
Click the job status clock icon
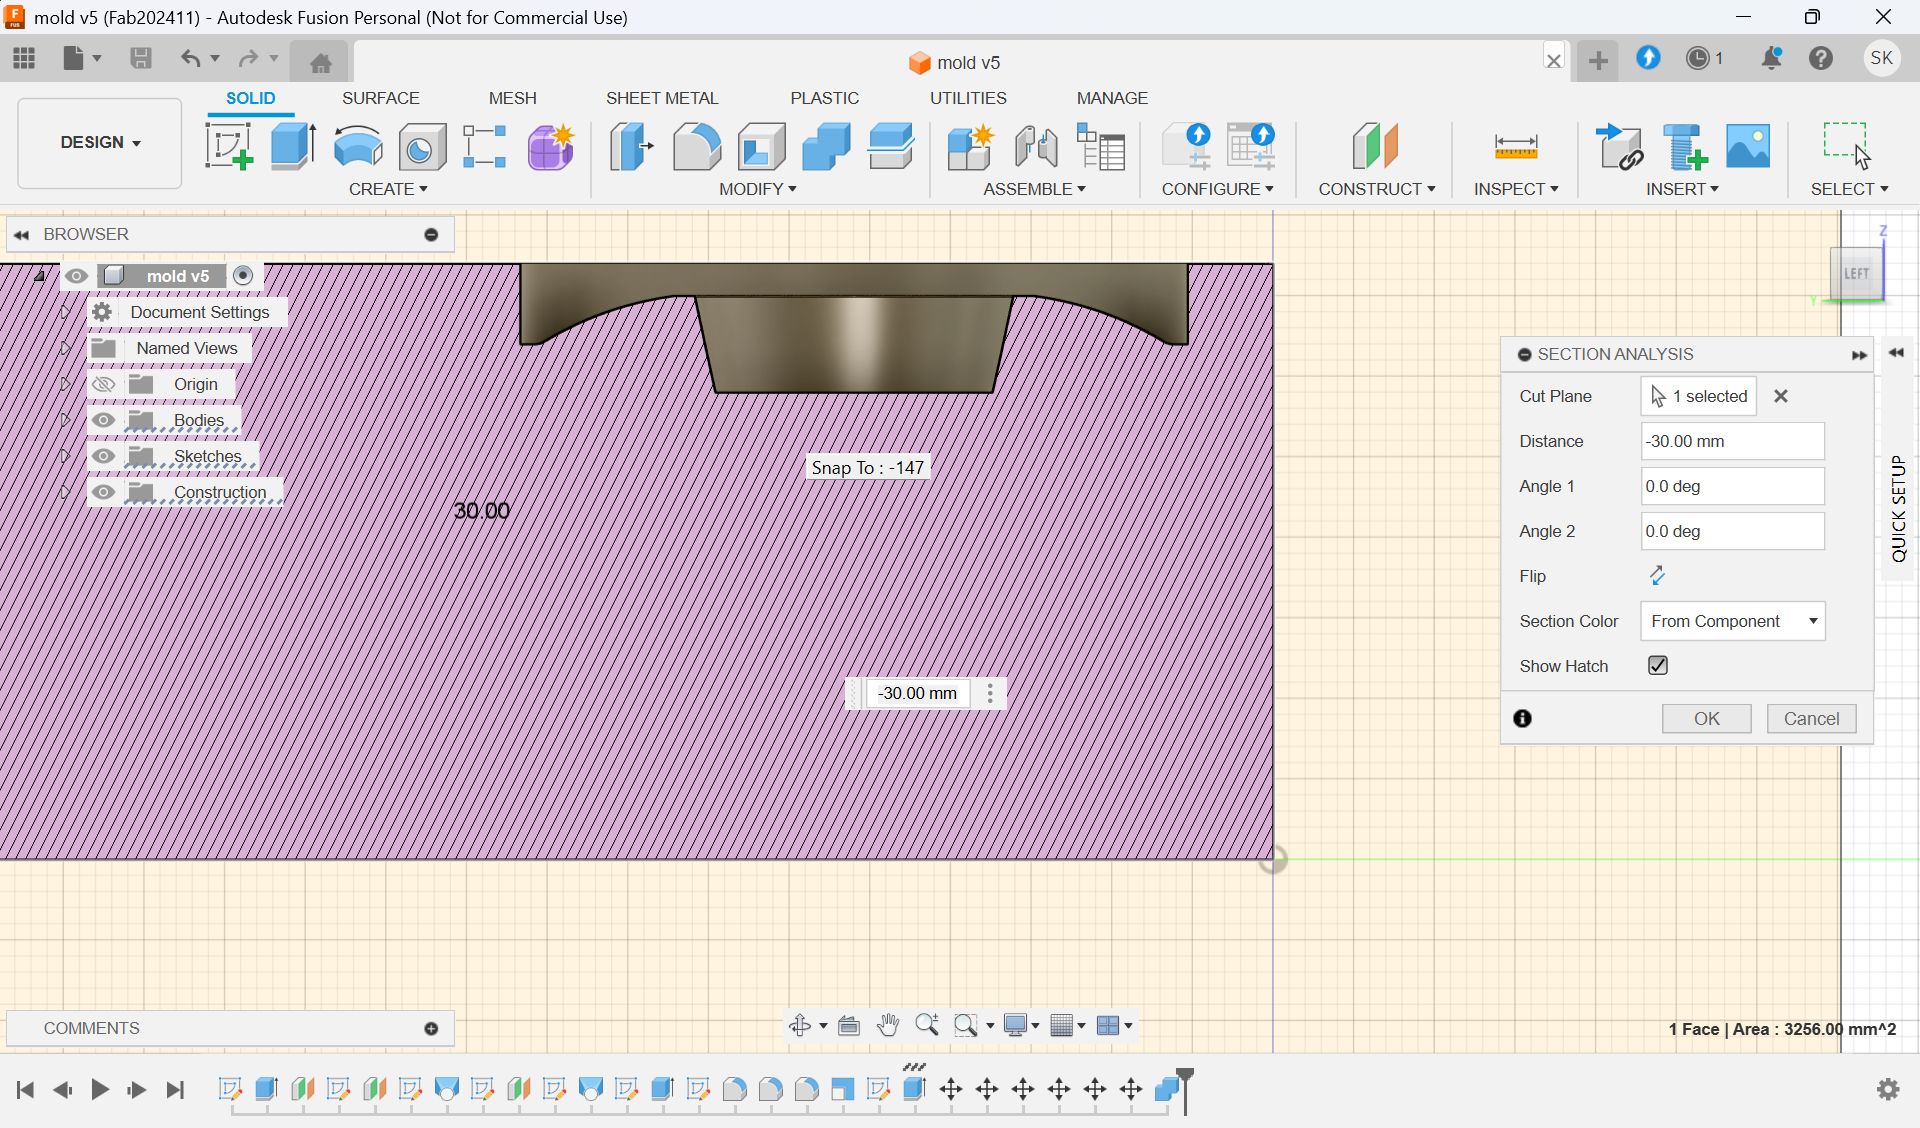(x=1698, y=58)
